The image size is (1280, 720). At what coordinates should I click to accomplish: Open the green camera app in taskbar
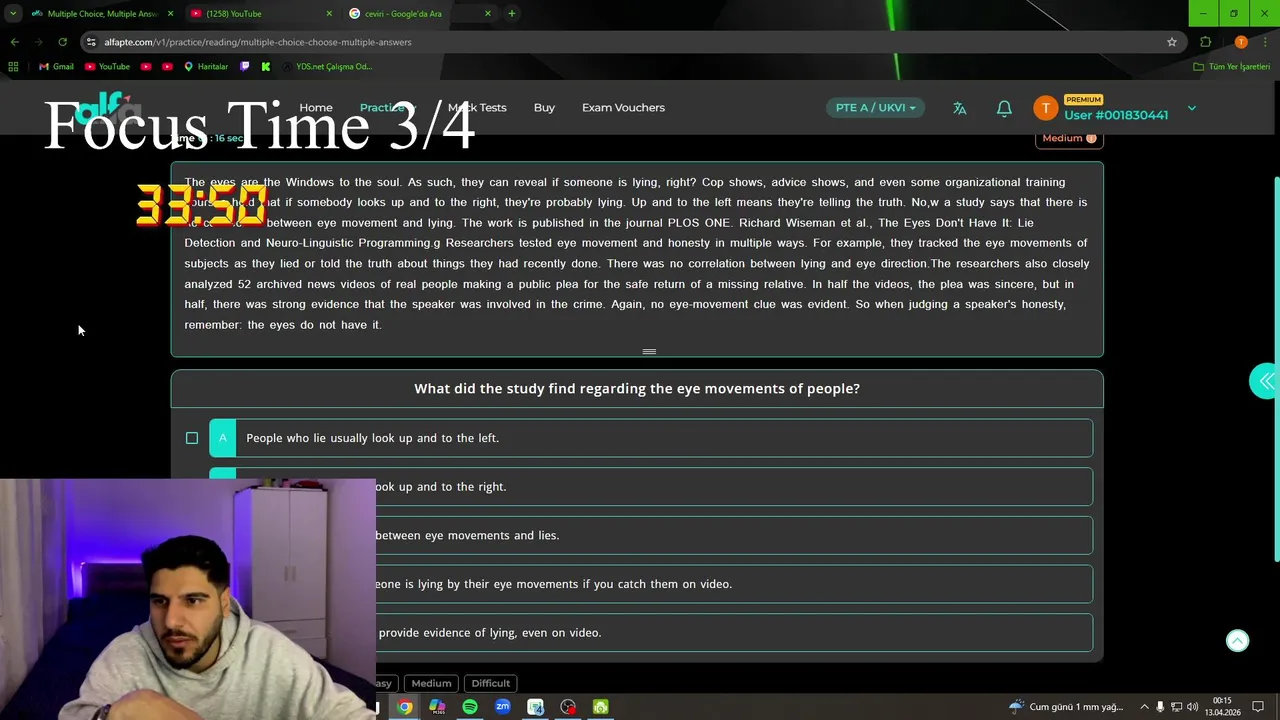coord(600,707)
